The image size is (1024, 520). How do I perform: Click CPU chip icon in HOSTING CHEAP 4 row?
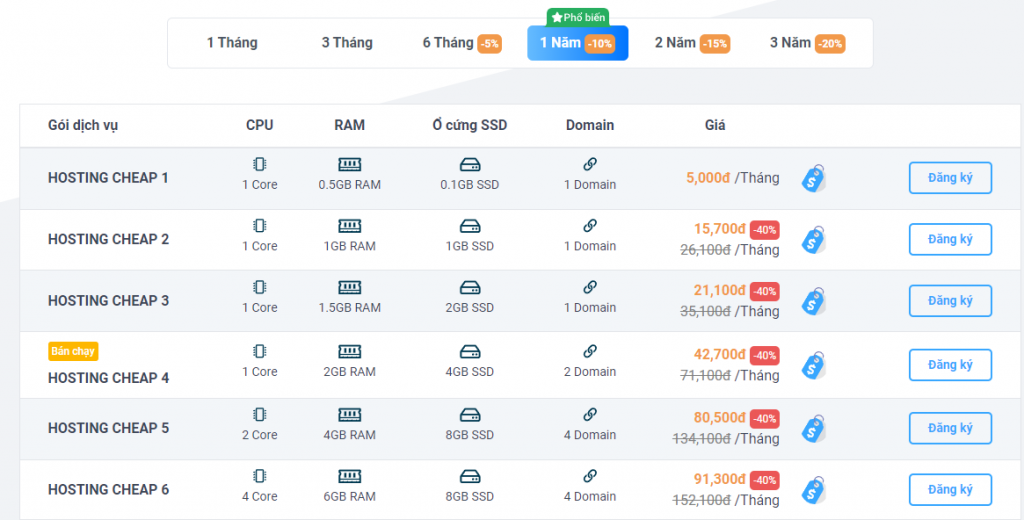(260, 351)
